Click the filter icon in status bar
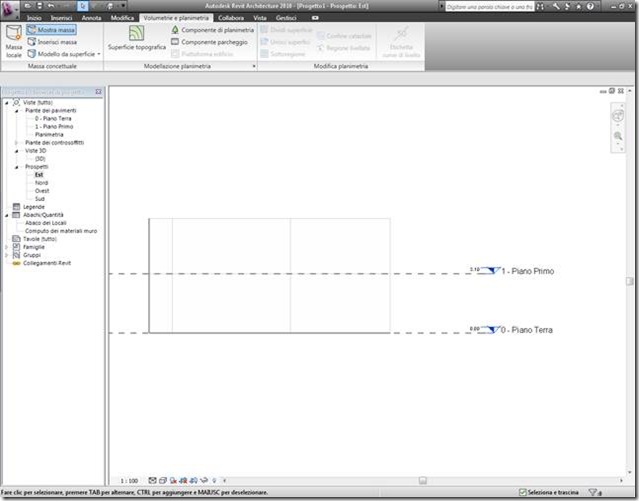639x501 pixels. pos(594,492)
